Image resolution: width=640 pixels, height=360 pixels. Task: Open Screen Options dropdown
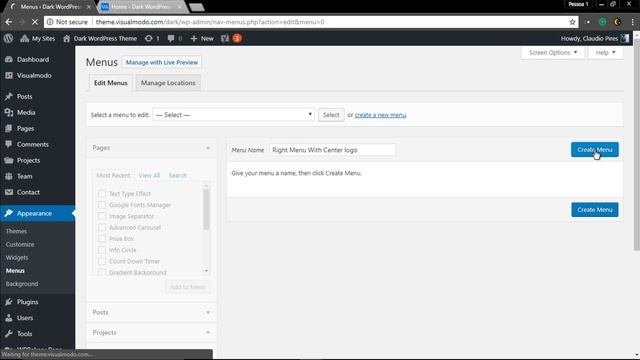(x=553, y=53)
